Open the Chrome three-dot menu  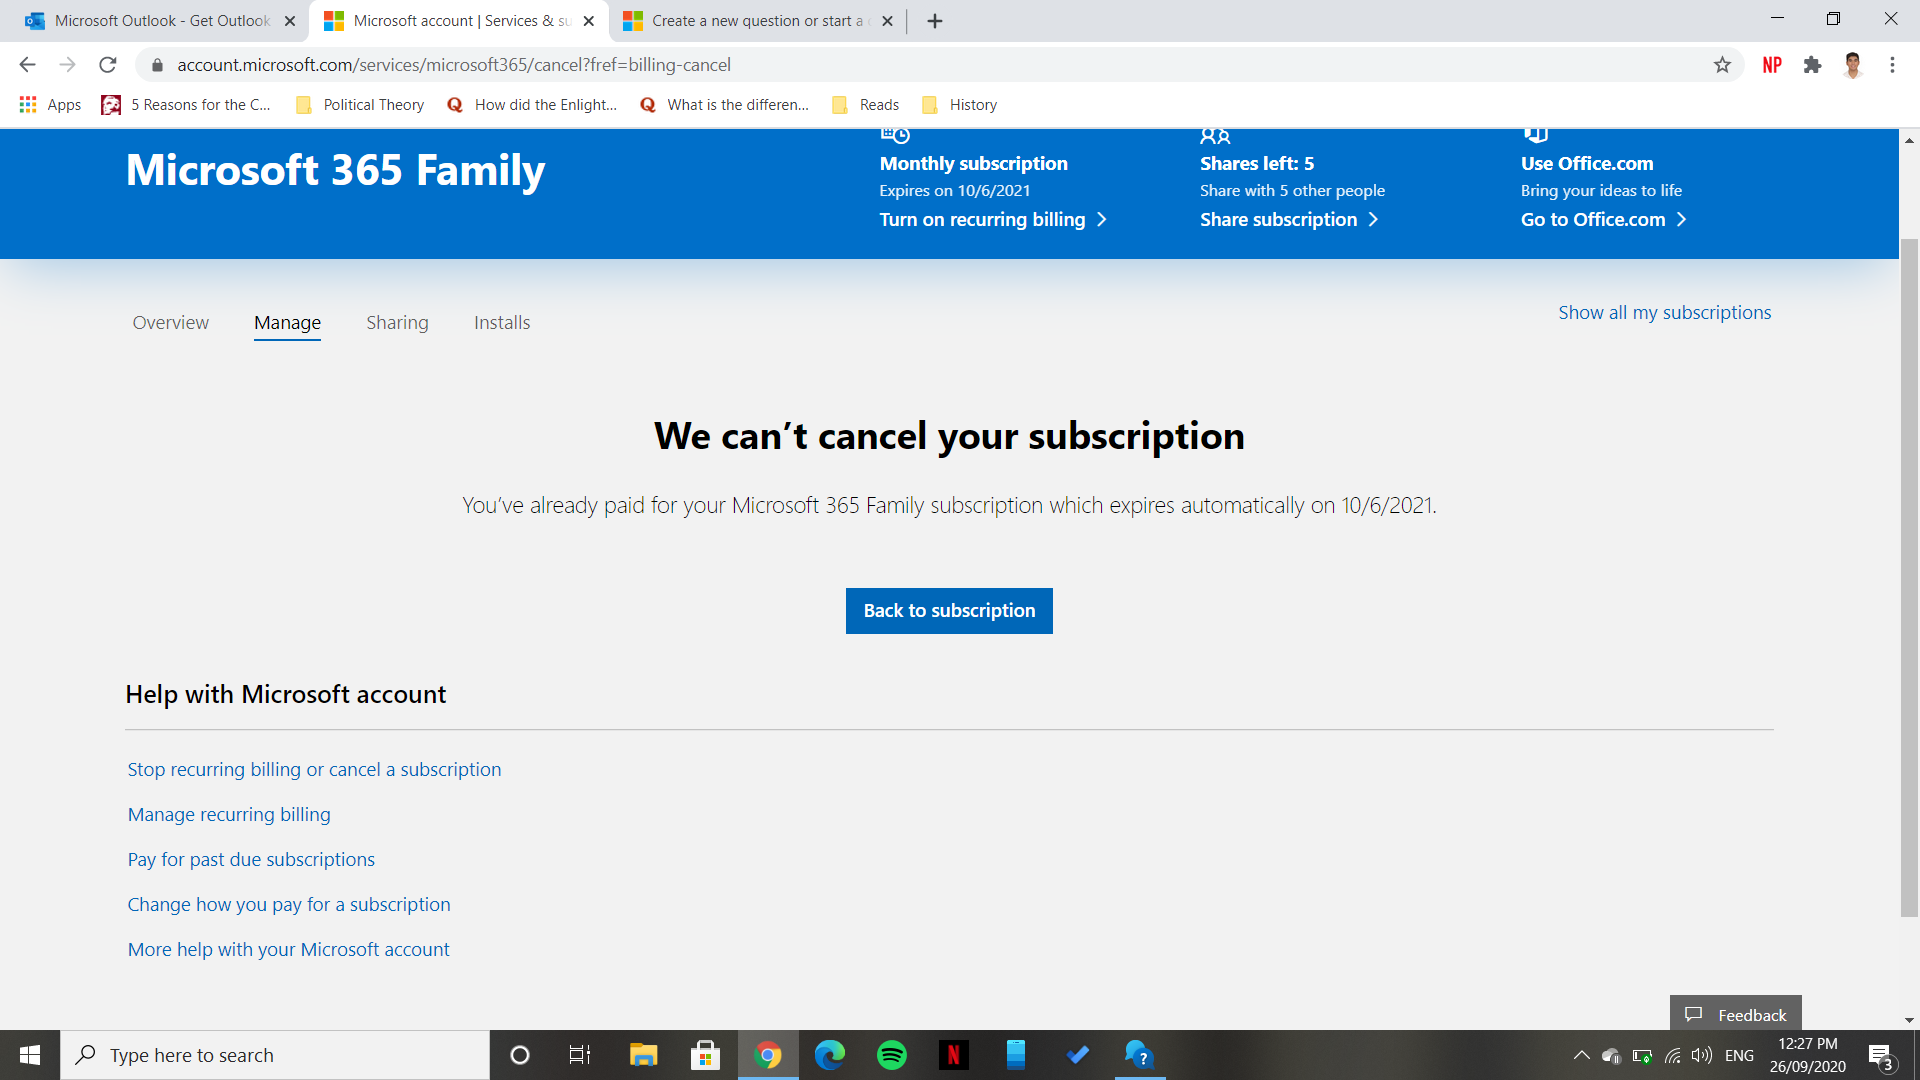pyautogui.click(x=1892, y=65)
